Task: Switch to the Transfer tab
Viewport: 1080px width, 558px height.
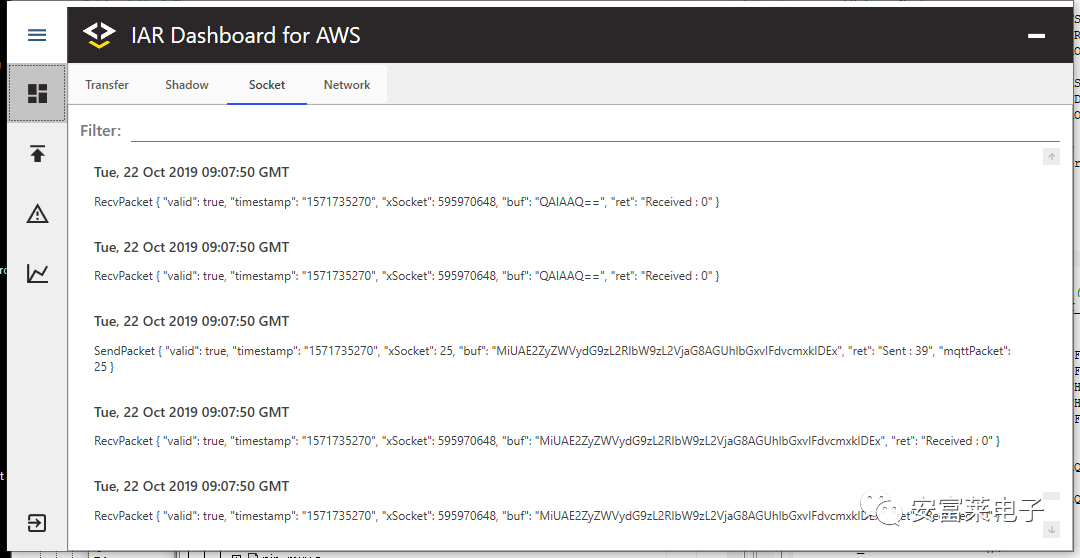Action: point(107,85)
